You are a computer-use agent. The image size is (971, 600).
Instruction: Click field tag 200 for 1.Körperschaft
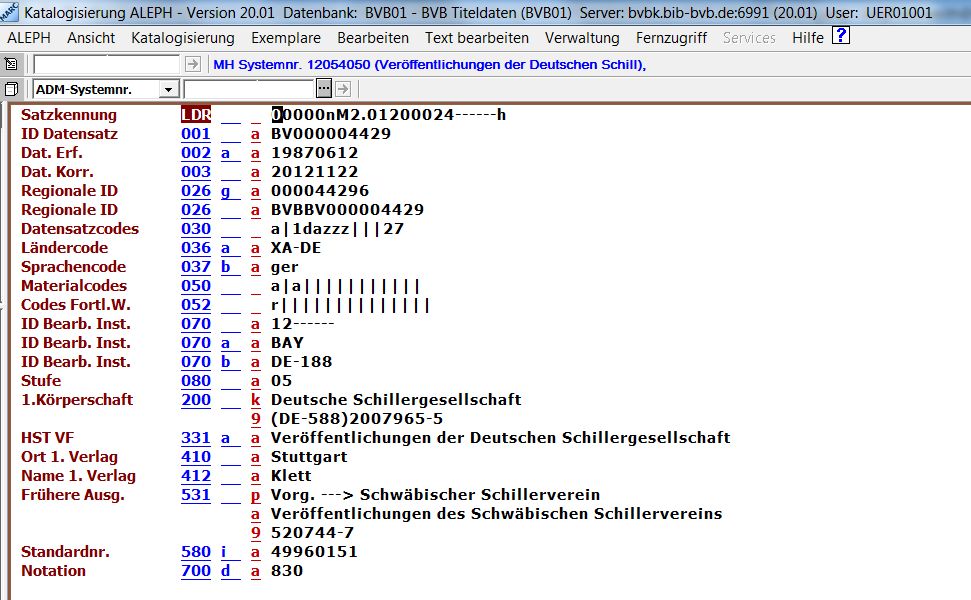click(196, 400)
